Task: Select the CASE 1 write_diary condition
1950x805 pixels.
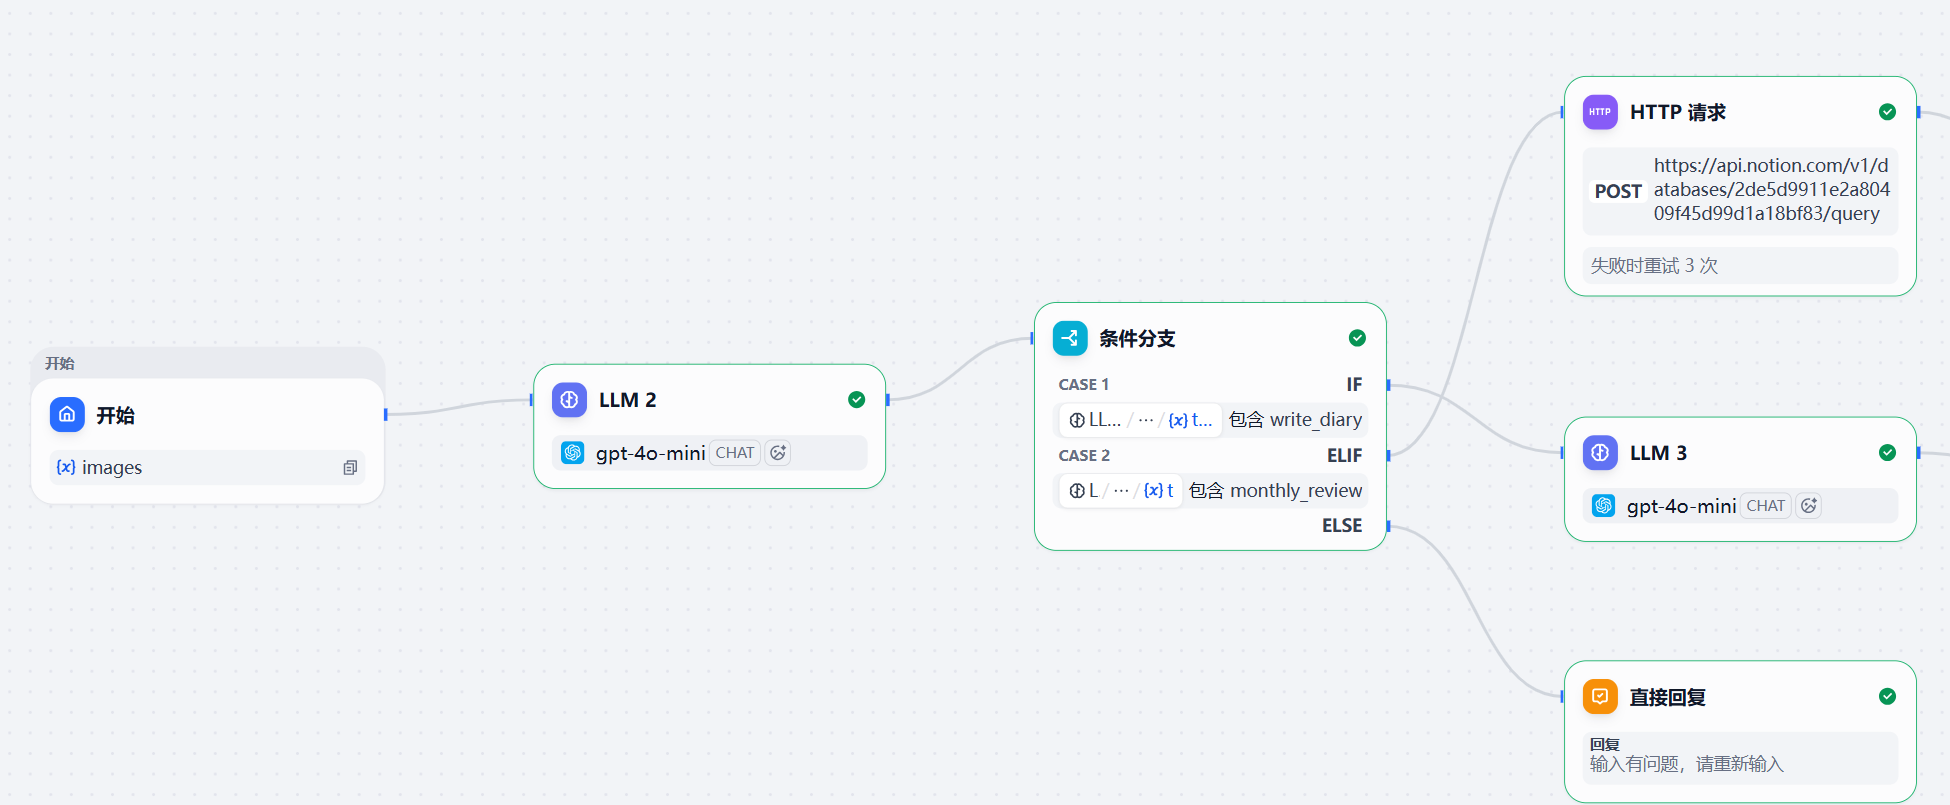Action: (1210, 420)
